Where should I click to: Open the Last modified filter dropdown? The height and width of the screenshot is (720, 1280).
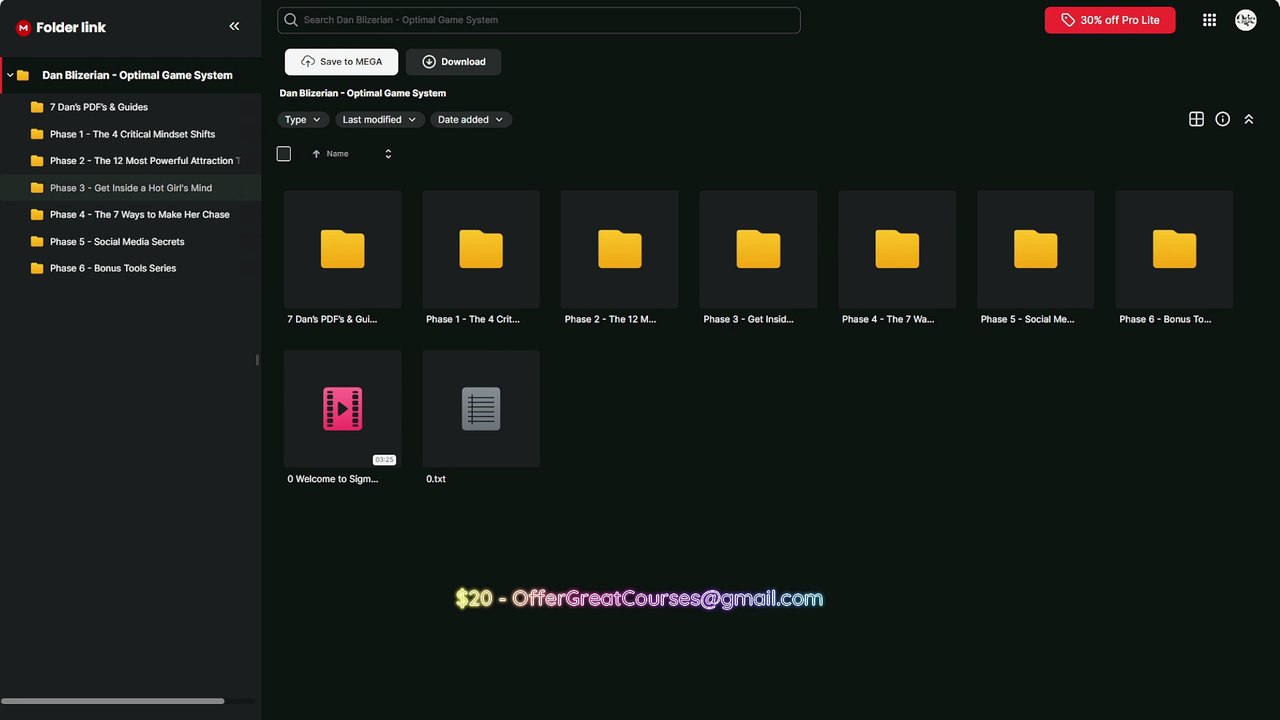[380, 120]
